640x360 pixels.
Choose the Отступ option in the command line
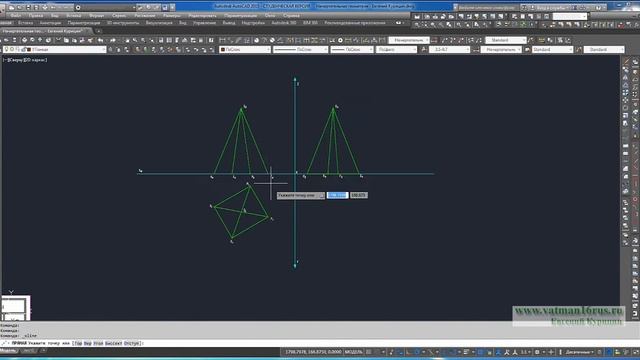[132, 343]
